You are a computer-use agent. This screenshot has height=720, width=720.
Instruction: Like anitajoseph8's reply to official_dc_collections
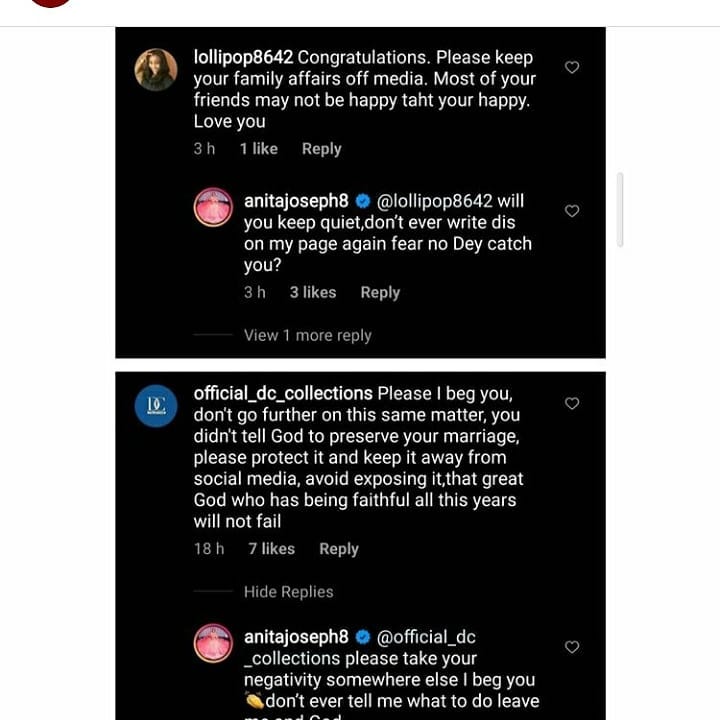(x=572, y=647)
